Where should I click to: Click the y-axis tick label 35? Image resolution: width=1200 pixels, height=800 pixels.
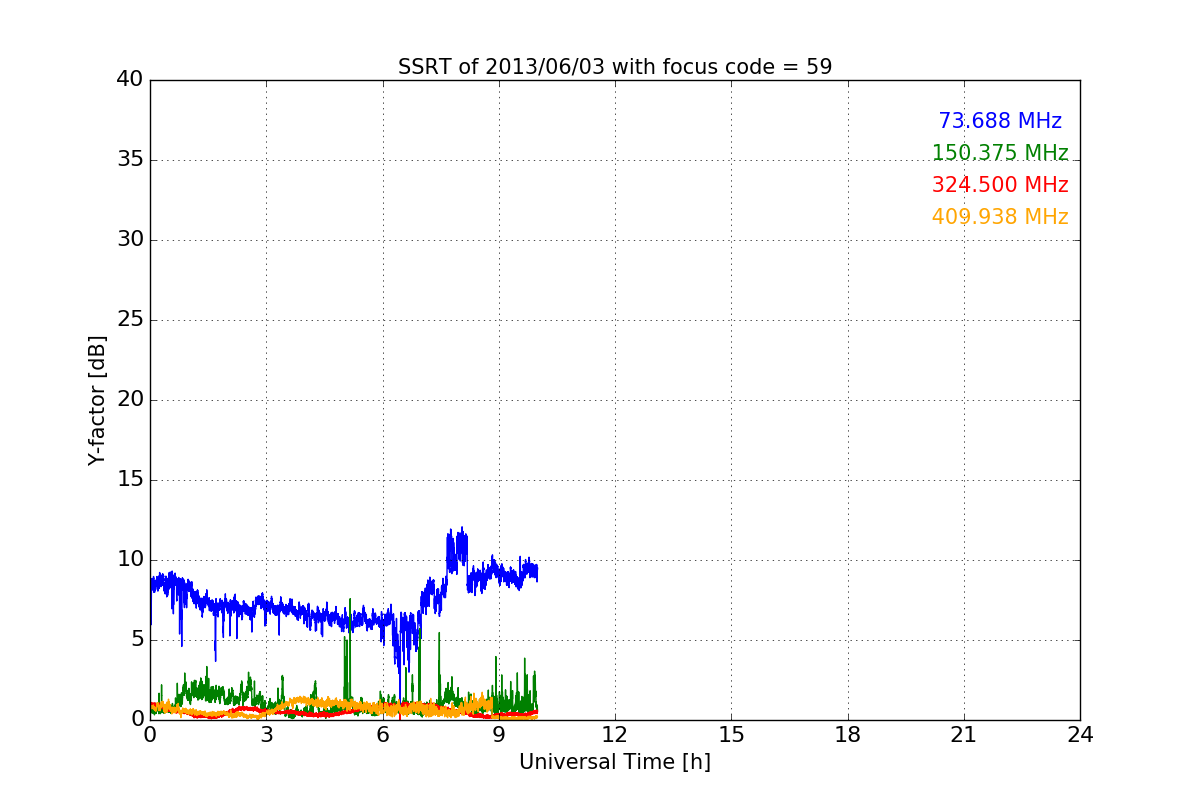[x=130, y=160]
